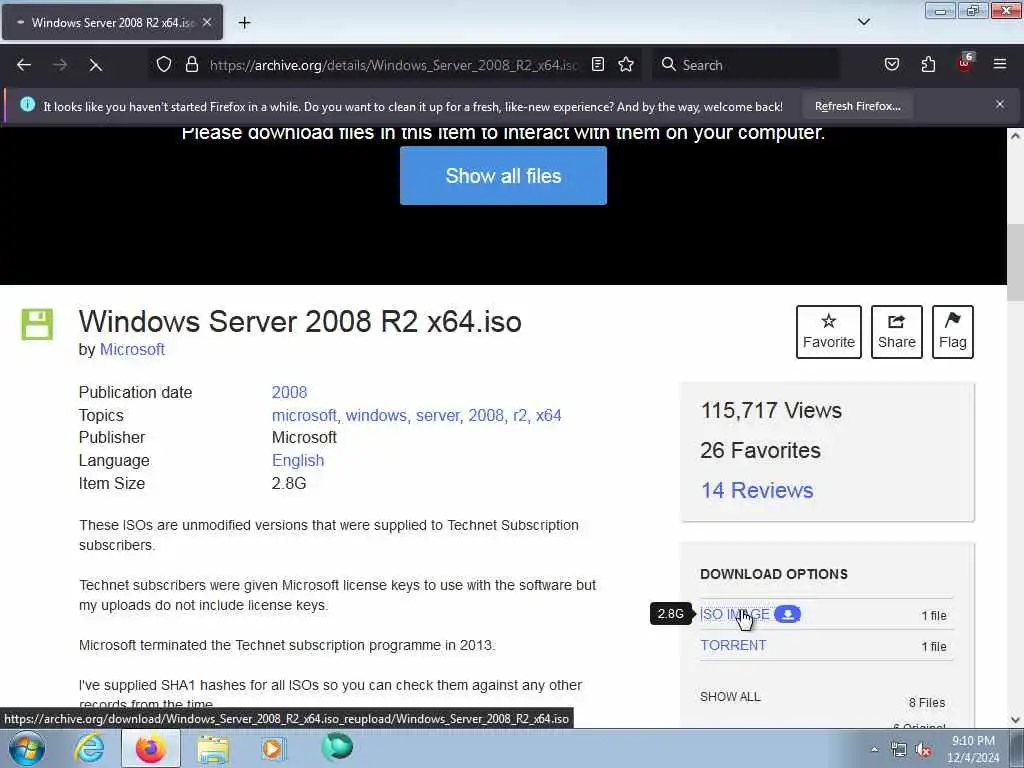Click the Firefox taskbar icon
This screenshot has width=1024, height=768.
click(150, 748)
